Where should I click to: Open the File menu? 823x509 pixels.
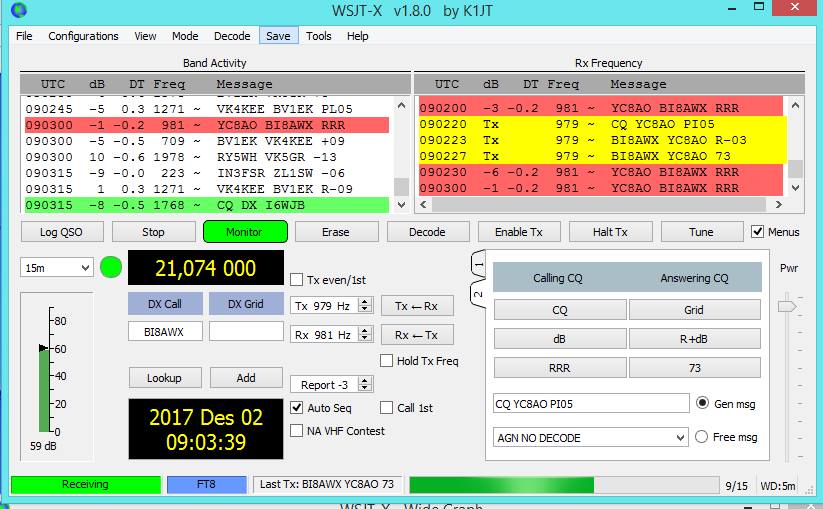coord(24,36)
